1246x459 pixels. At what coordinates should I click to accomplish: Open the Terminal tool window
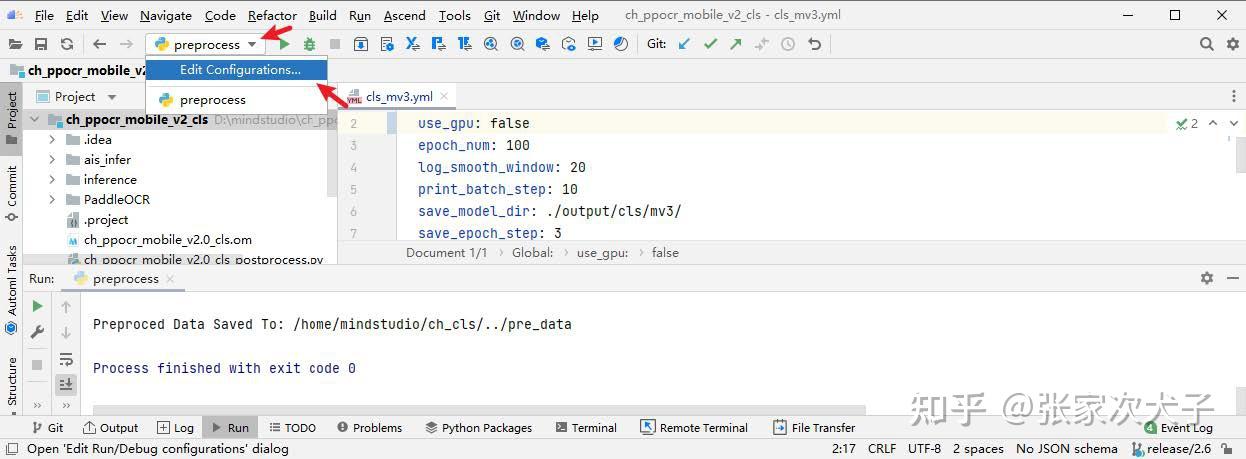(x=584, y=428)
